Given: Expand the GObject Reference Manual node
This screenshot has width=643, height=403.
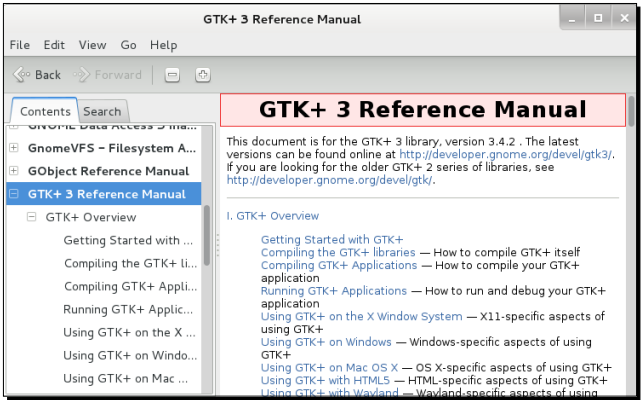Looking at the screenshot, I should click(14, 171).
